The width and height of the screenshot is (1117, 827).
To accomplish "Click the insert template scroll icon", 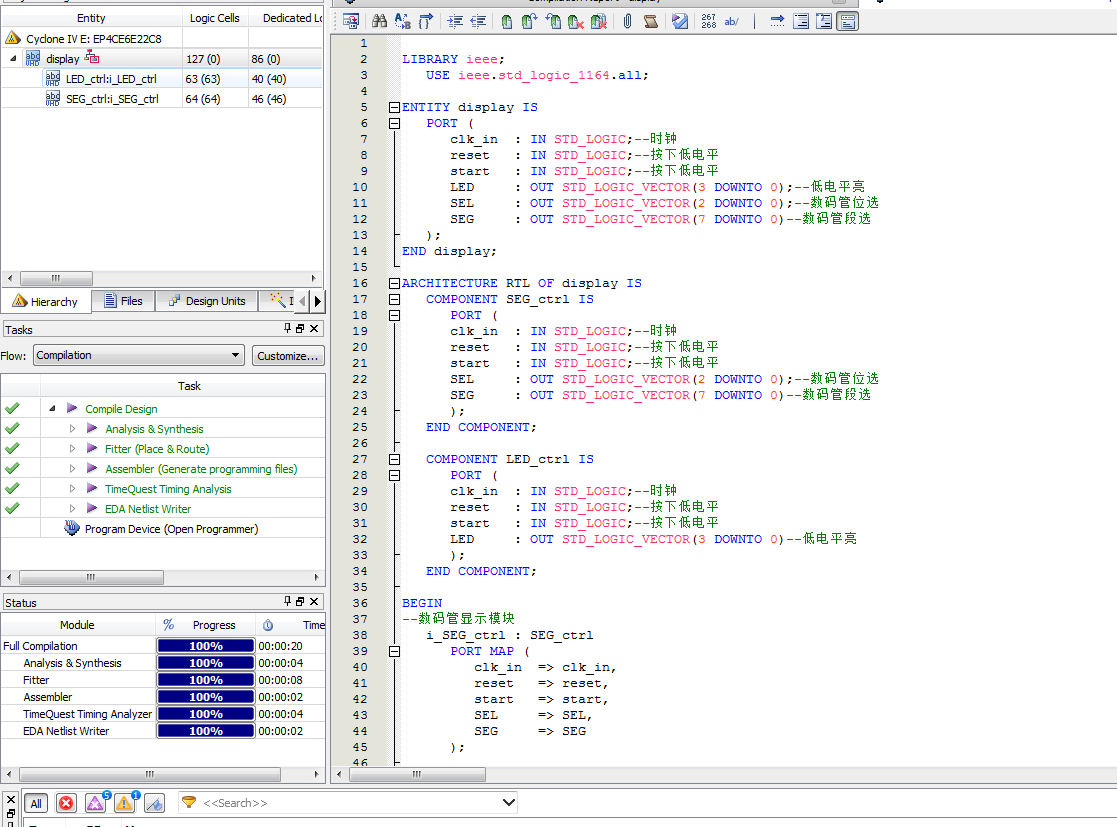I will (650, 21).
